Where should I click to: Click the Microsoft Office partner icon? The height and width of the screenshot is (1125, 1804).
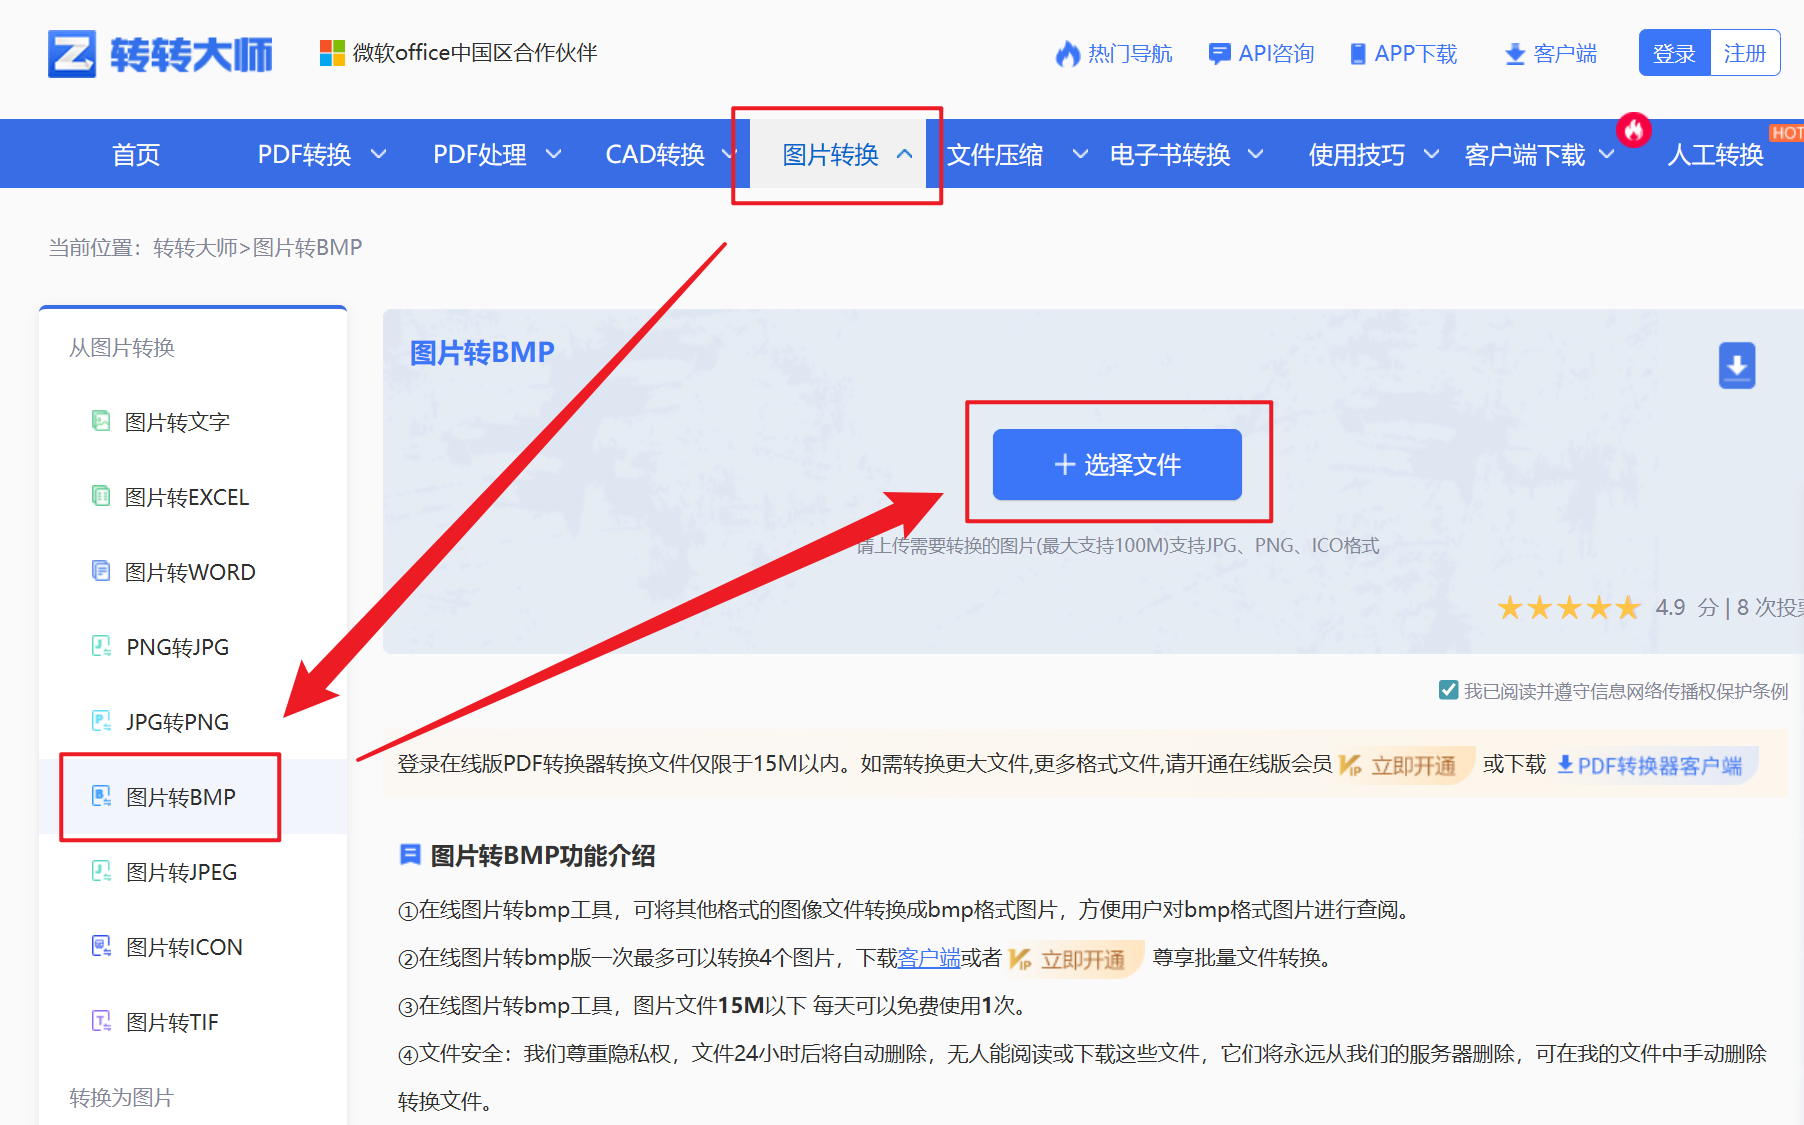(x=331, y=52)
